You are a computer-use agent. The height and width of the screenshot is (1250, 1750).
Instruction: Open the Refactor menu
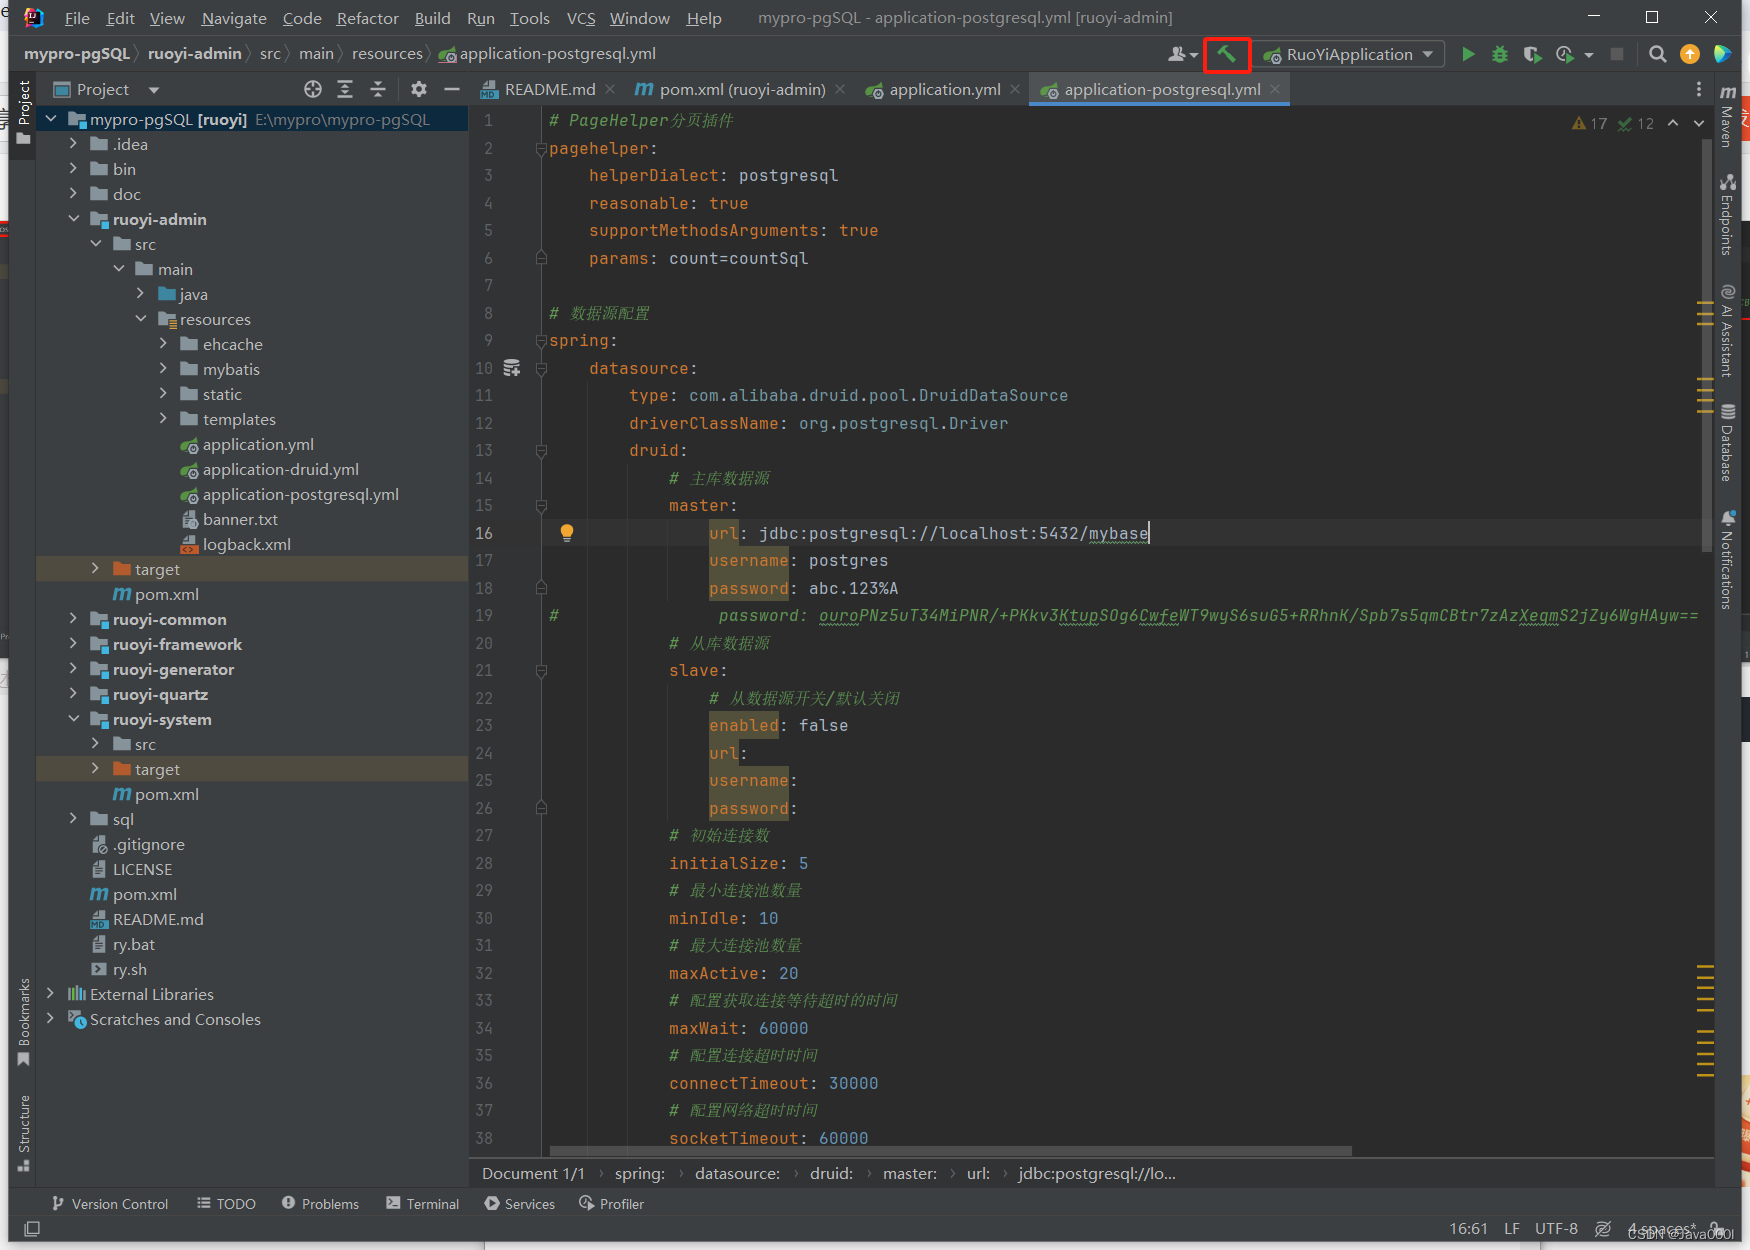(x=367, y=18)
